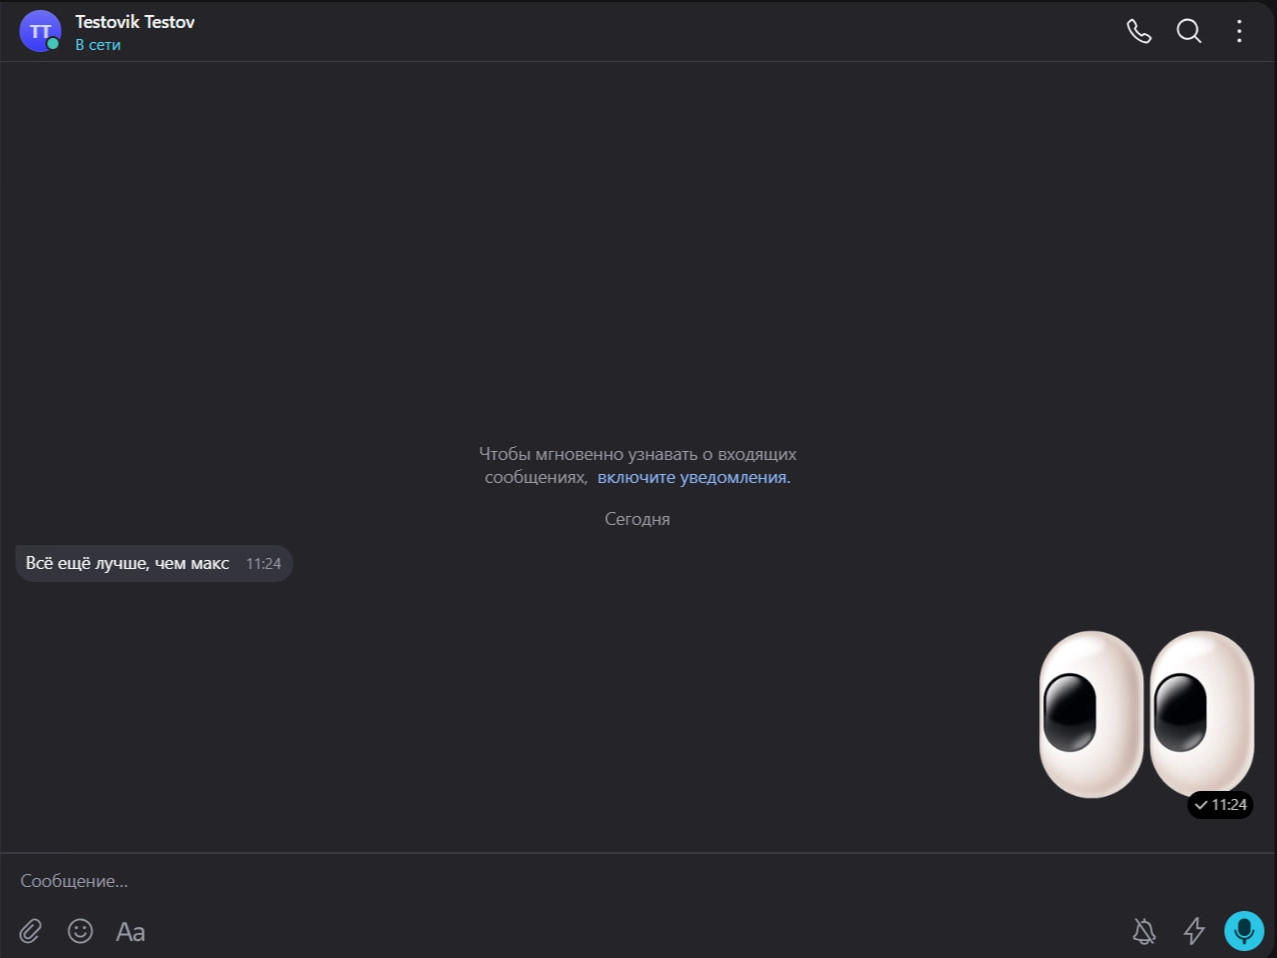Open search in this chat
This screenshot has height=958, width=1277.
[x=1189, y=31]
